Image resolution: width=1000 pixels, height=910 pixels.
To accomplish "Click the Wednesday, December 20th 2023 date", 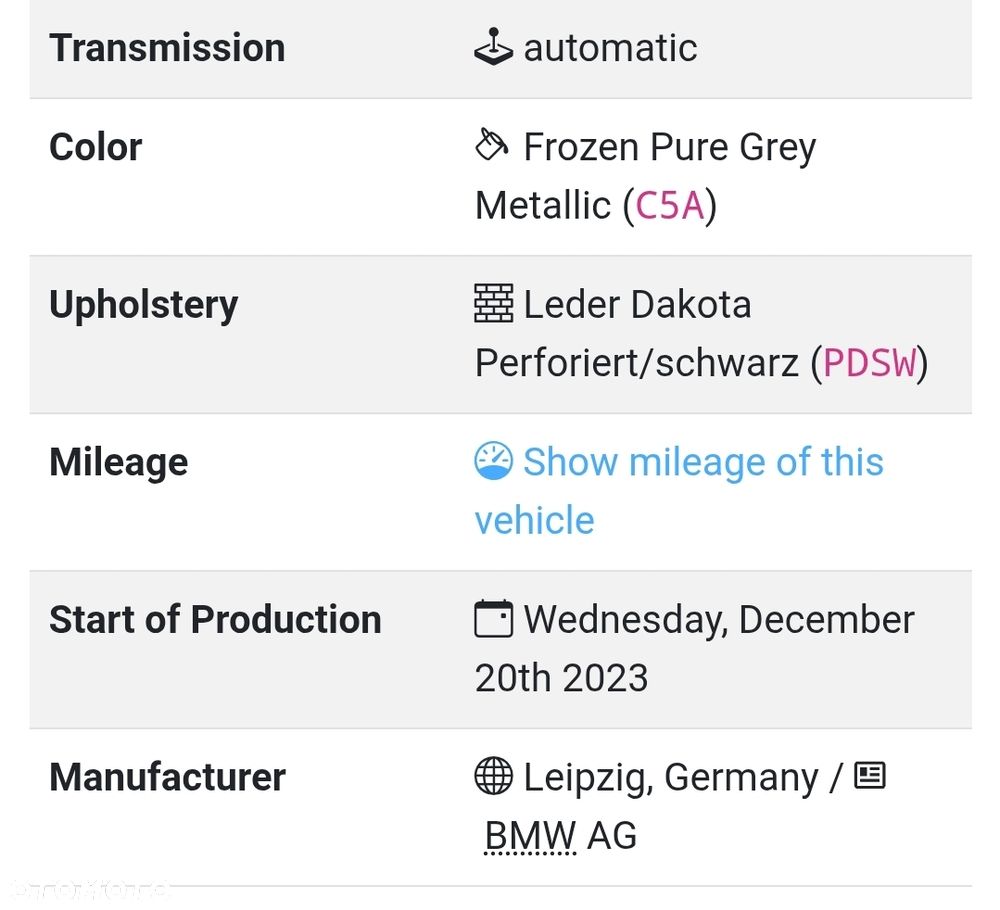I will 695,648.
